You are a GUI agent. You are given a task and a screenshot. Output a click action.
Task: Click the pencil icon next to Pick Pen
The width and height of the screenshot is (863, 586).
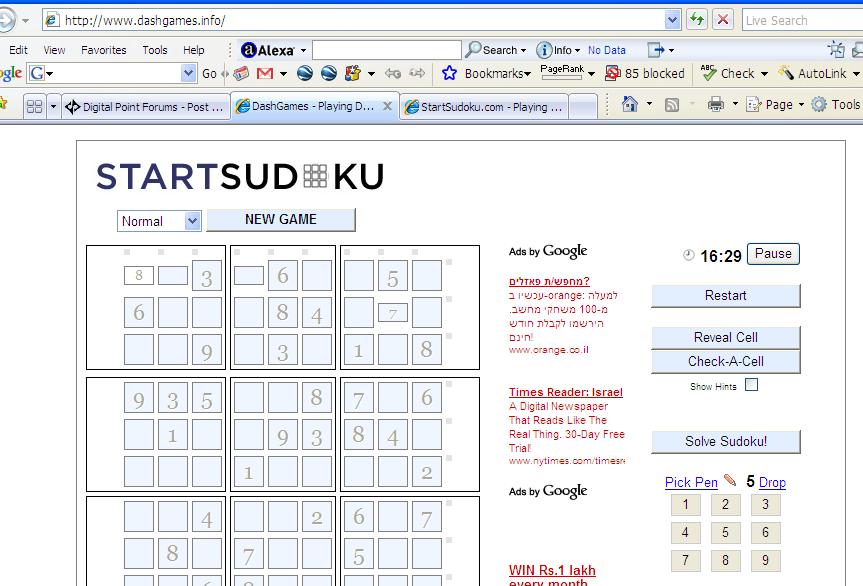pos(730,480)
